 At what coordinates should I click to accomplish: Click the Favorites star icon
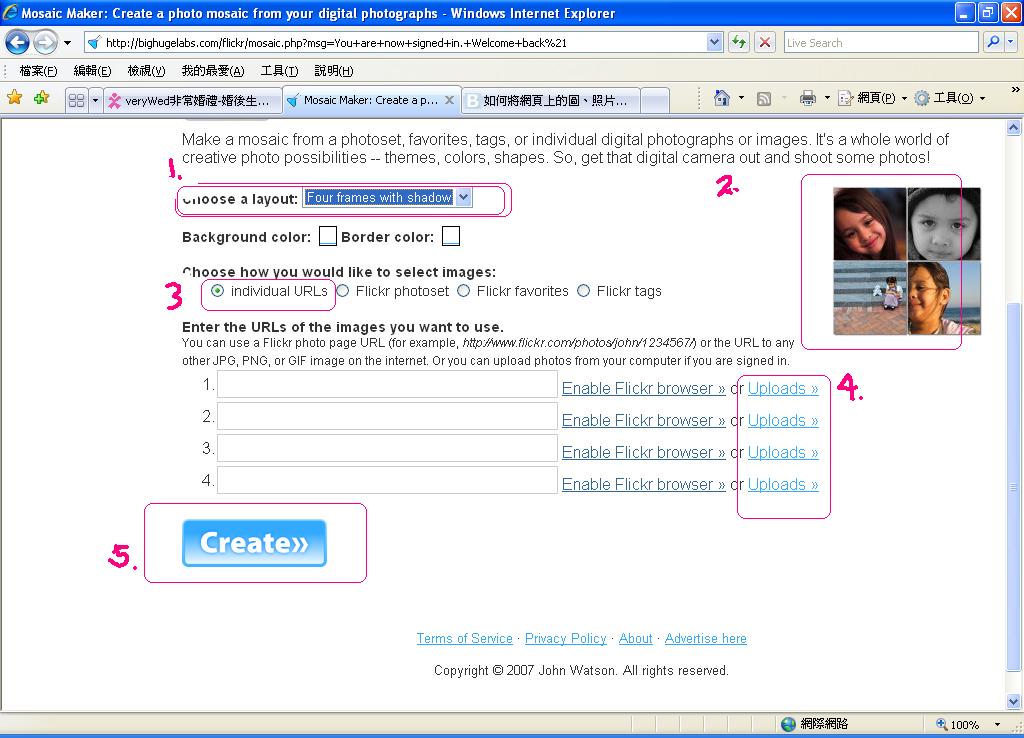pyautogui.click(x=14, y=98)
